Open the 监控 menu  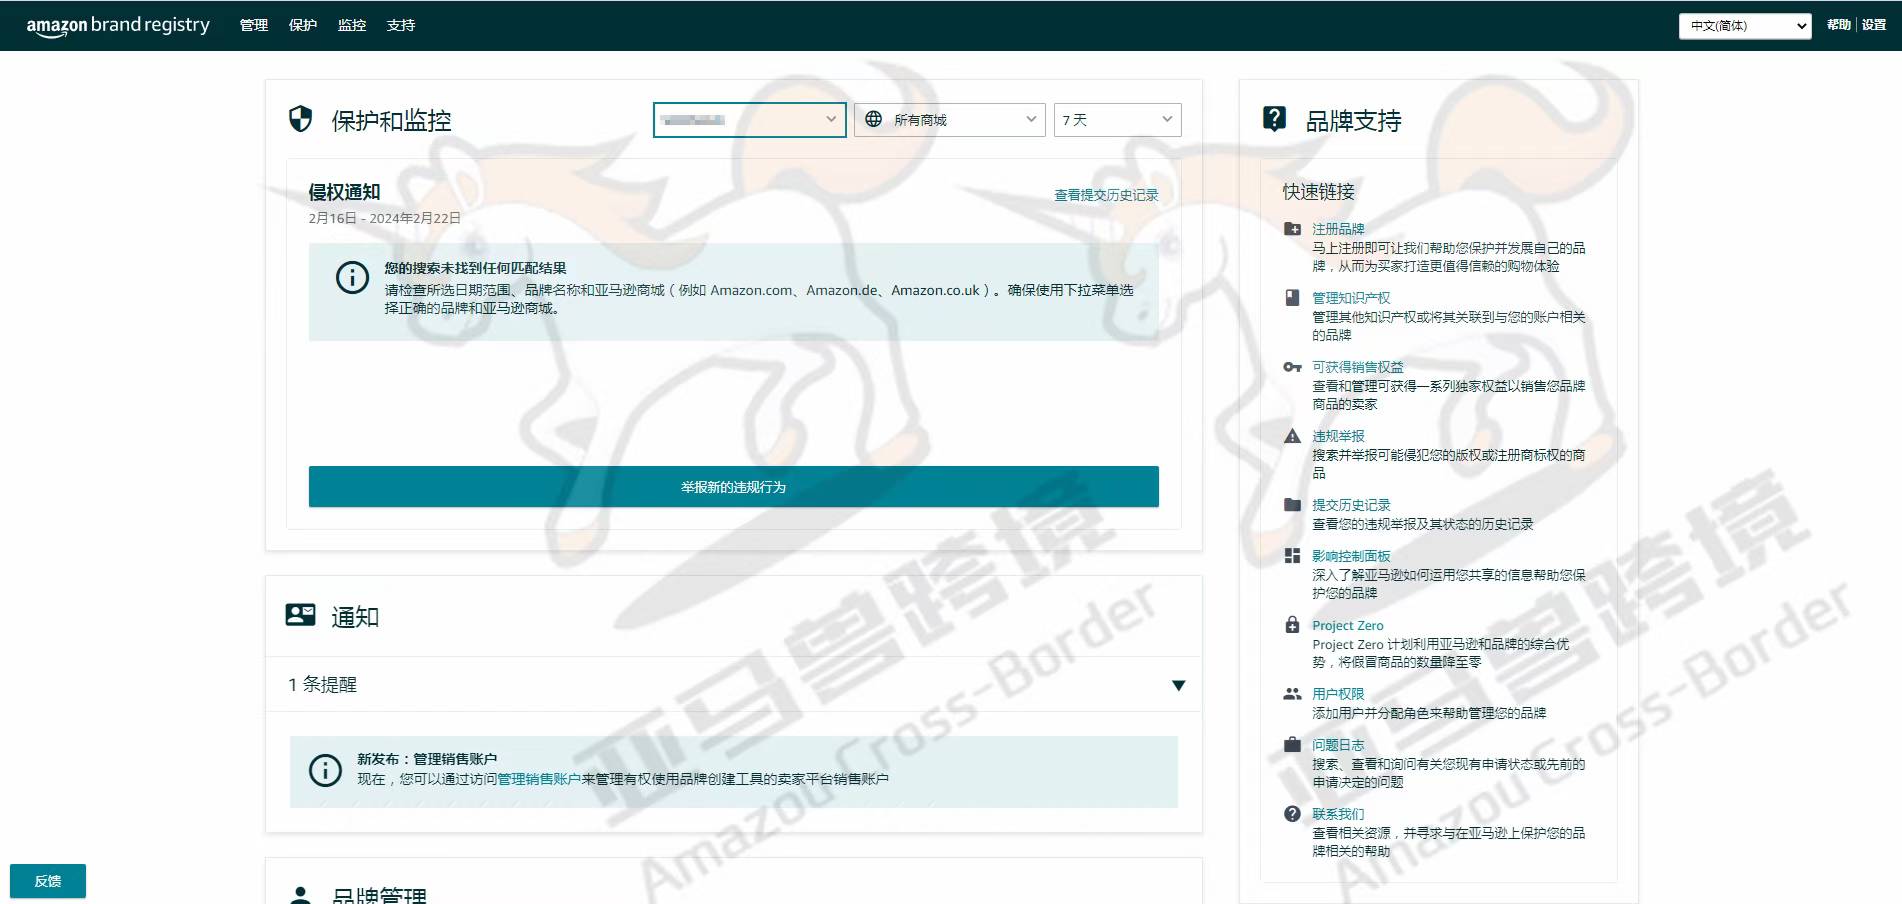point(352,25)
